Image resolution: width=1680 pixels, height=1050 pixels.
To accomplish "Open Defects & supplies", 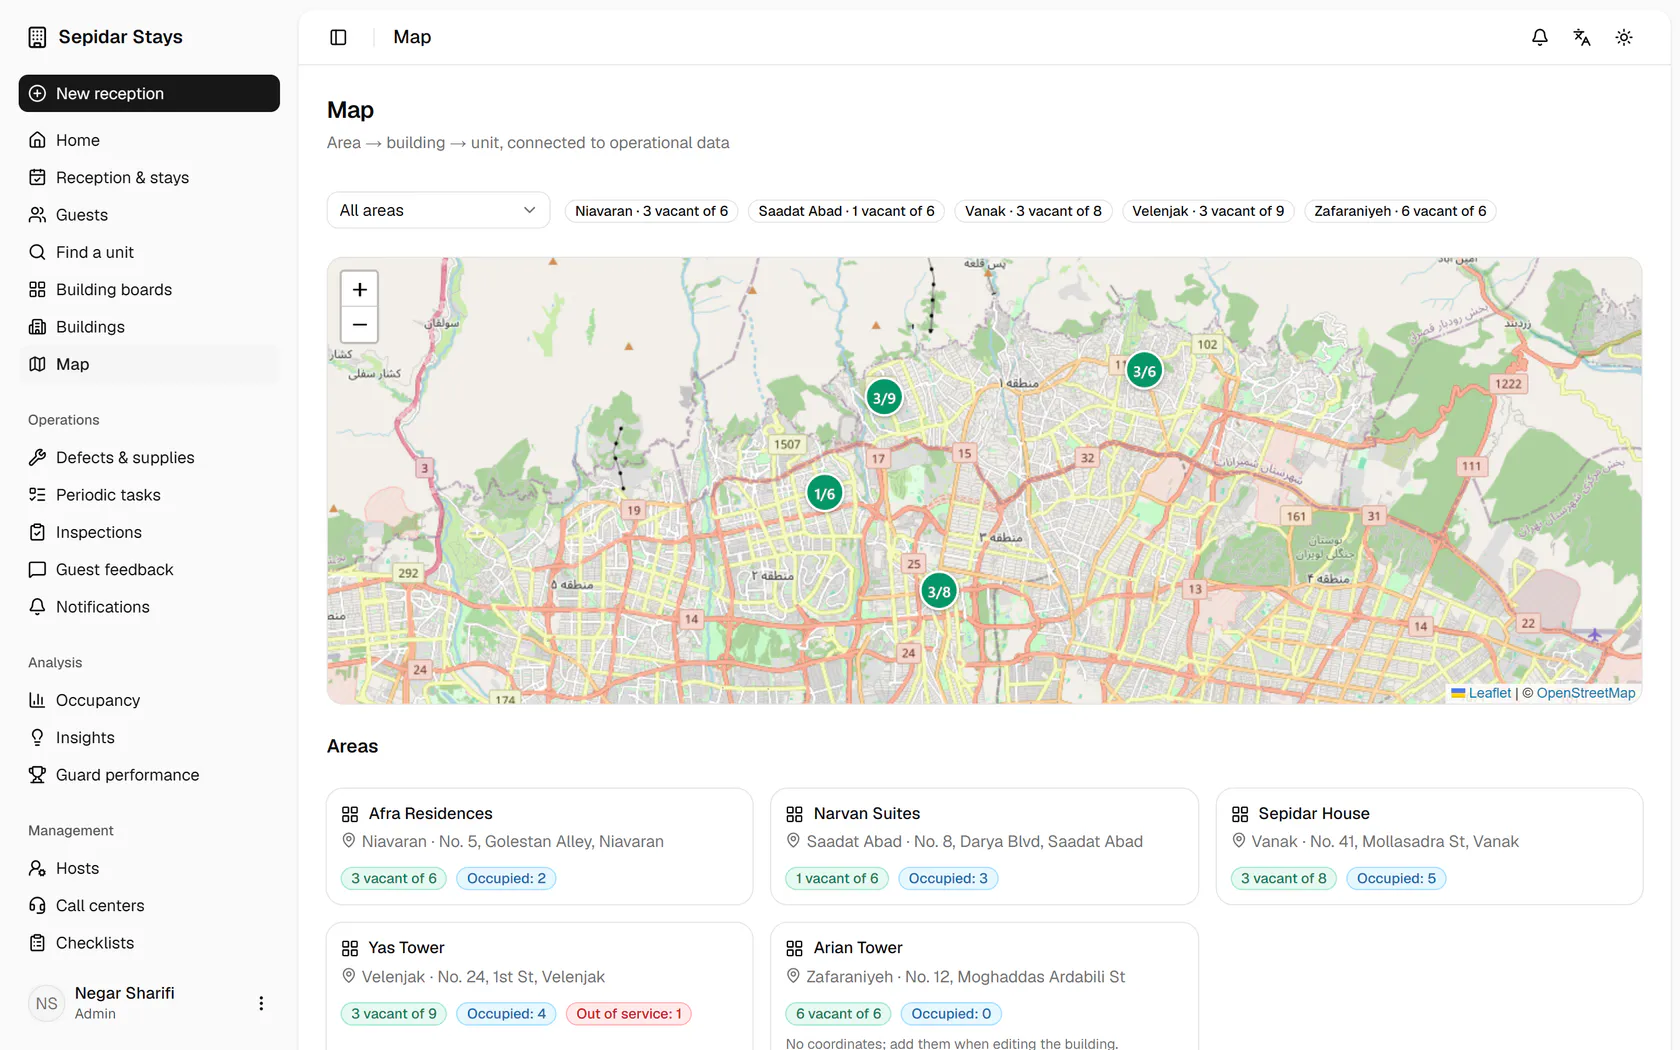I will [149, 457].
